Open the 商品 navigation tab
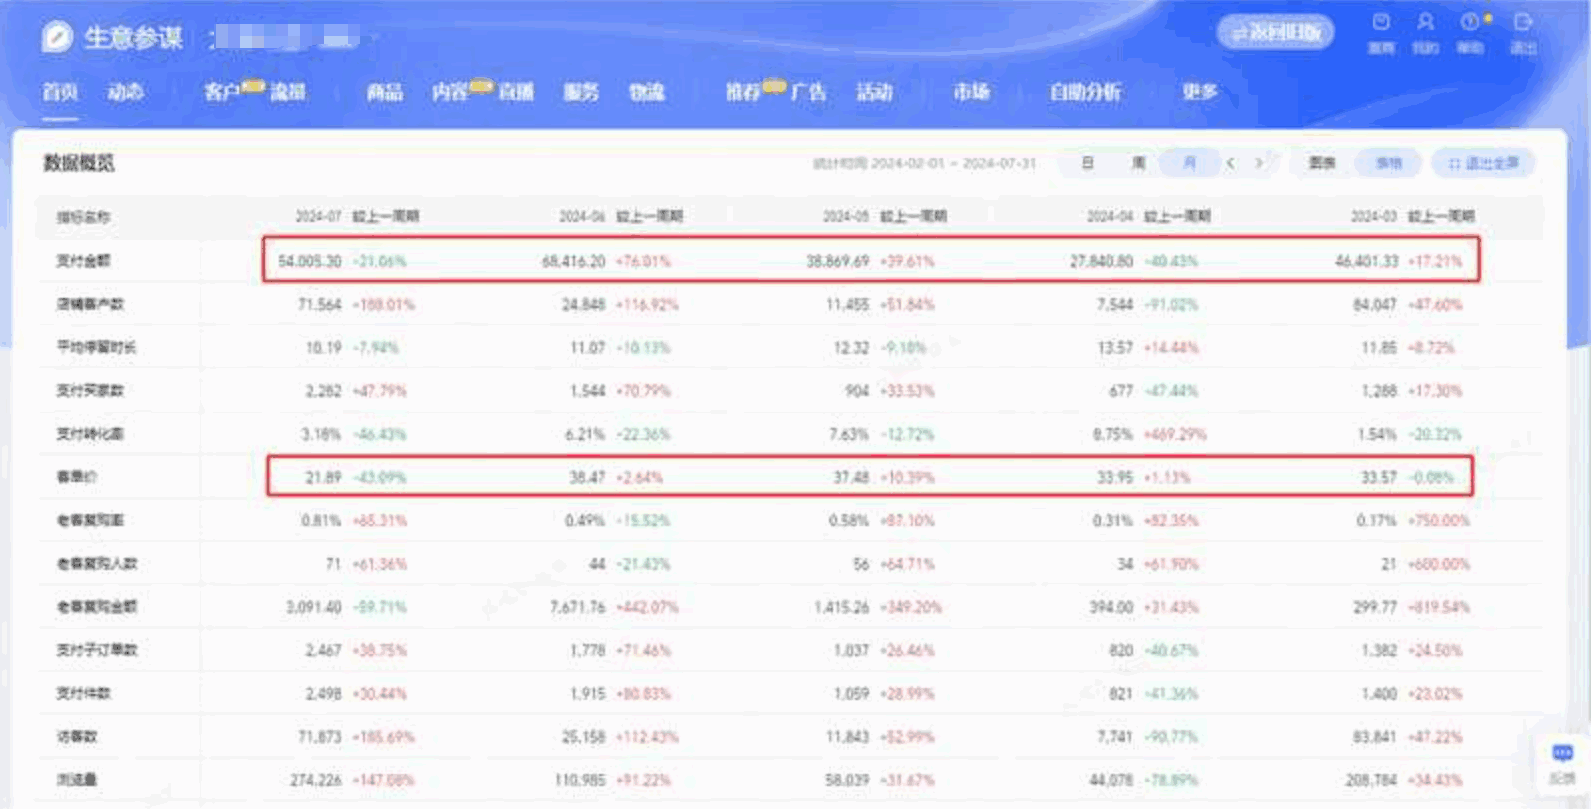The image size is (1591, 809). coord(384,93)
